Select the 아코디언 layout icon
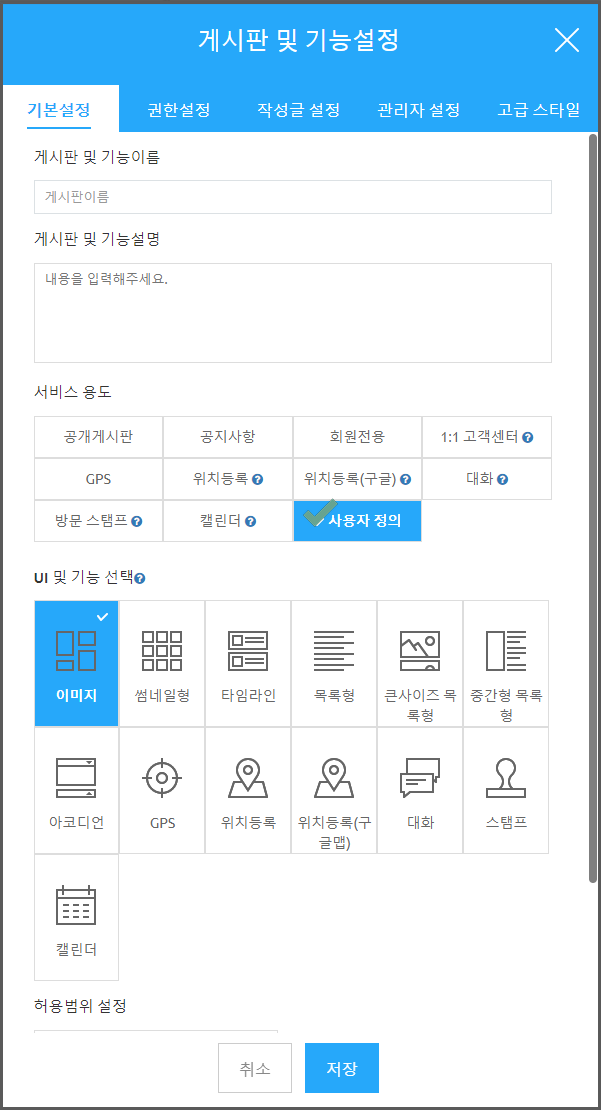The height and width of the screenshot is (1110, 601). click(x=76, y=778)
